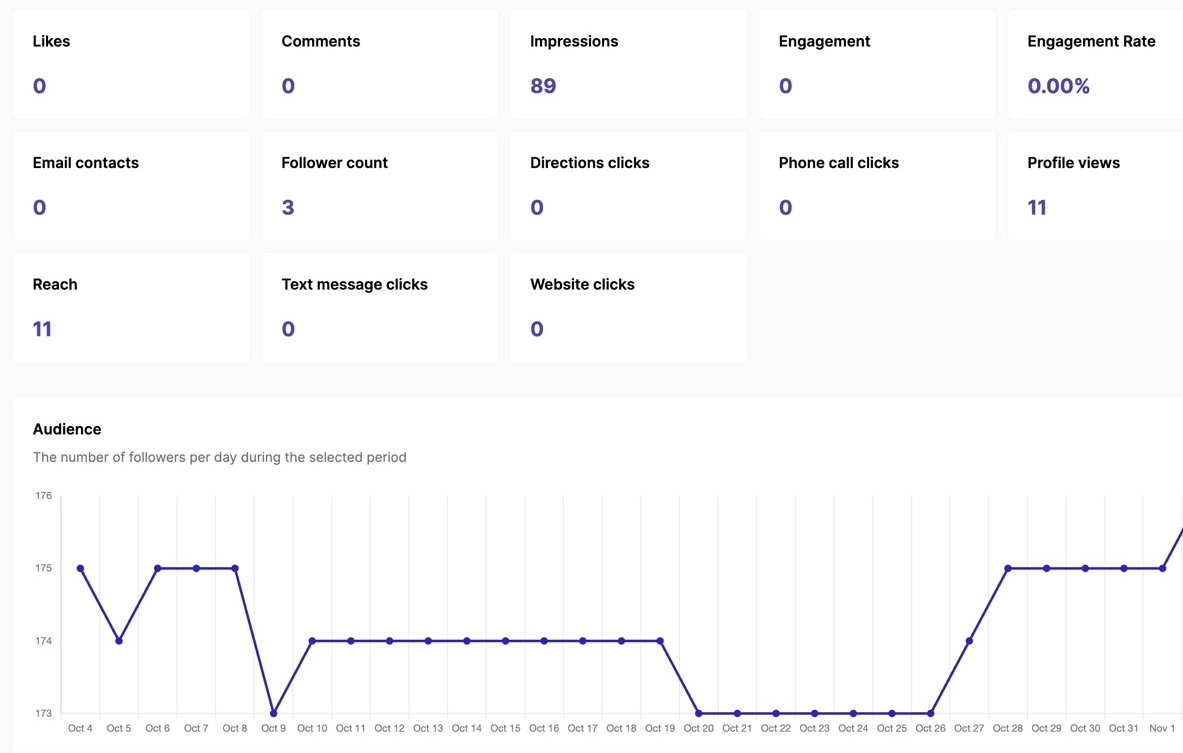This screenshot has width=1183, height=753.
Task: Click the Oct 29 x-axis date label
Action: (x=1046, y=728)
